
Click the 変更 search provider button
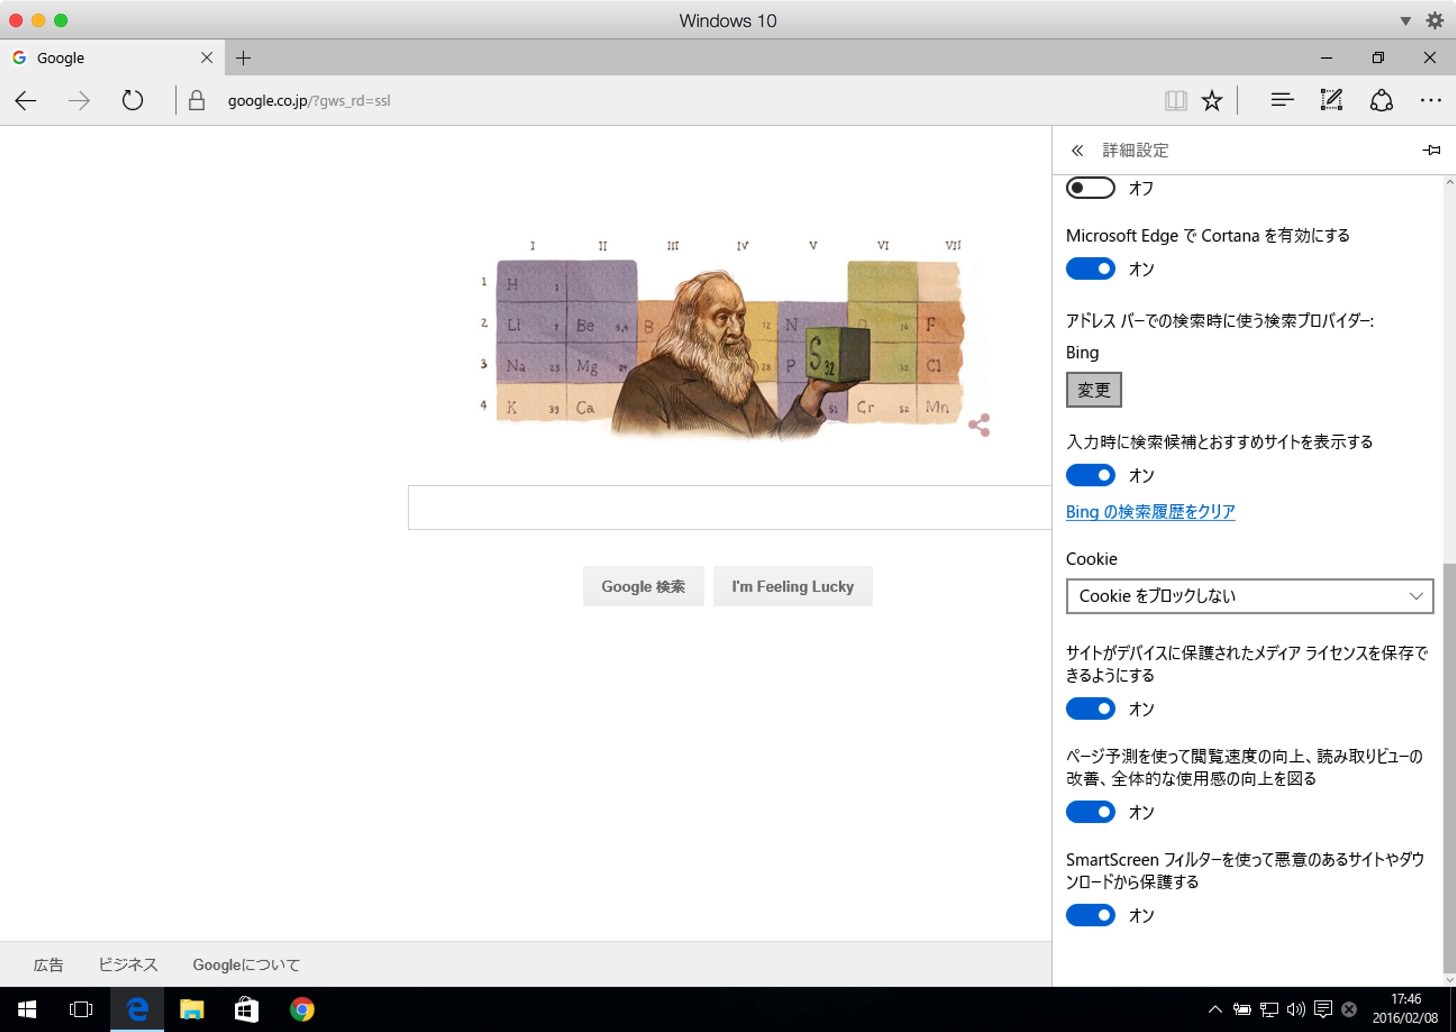coord(1094,390)
